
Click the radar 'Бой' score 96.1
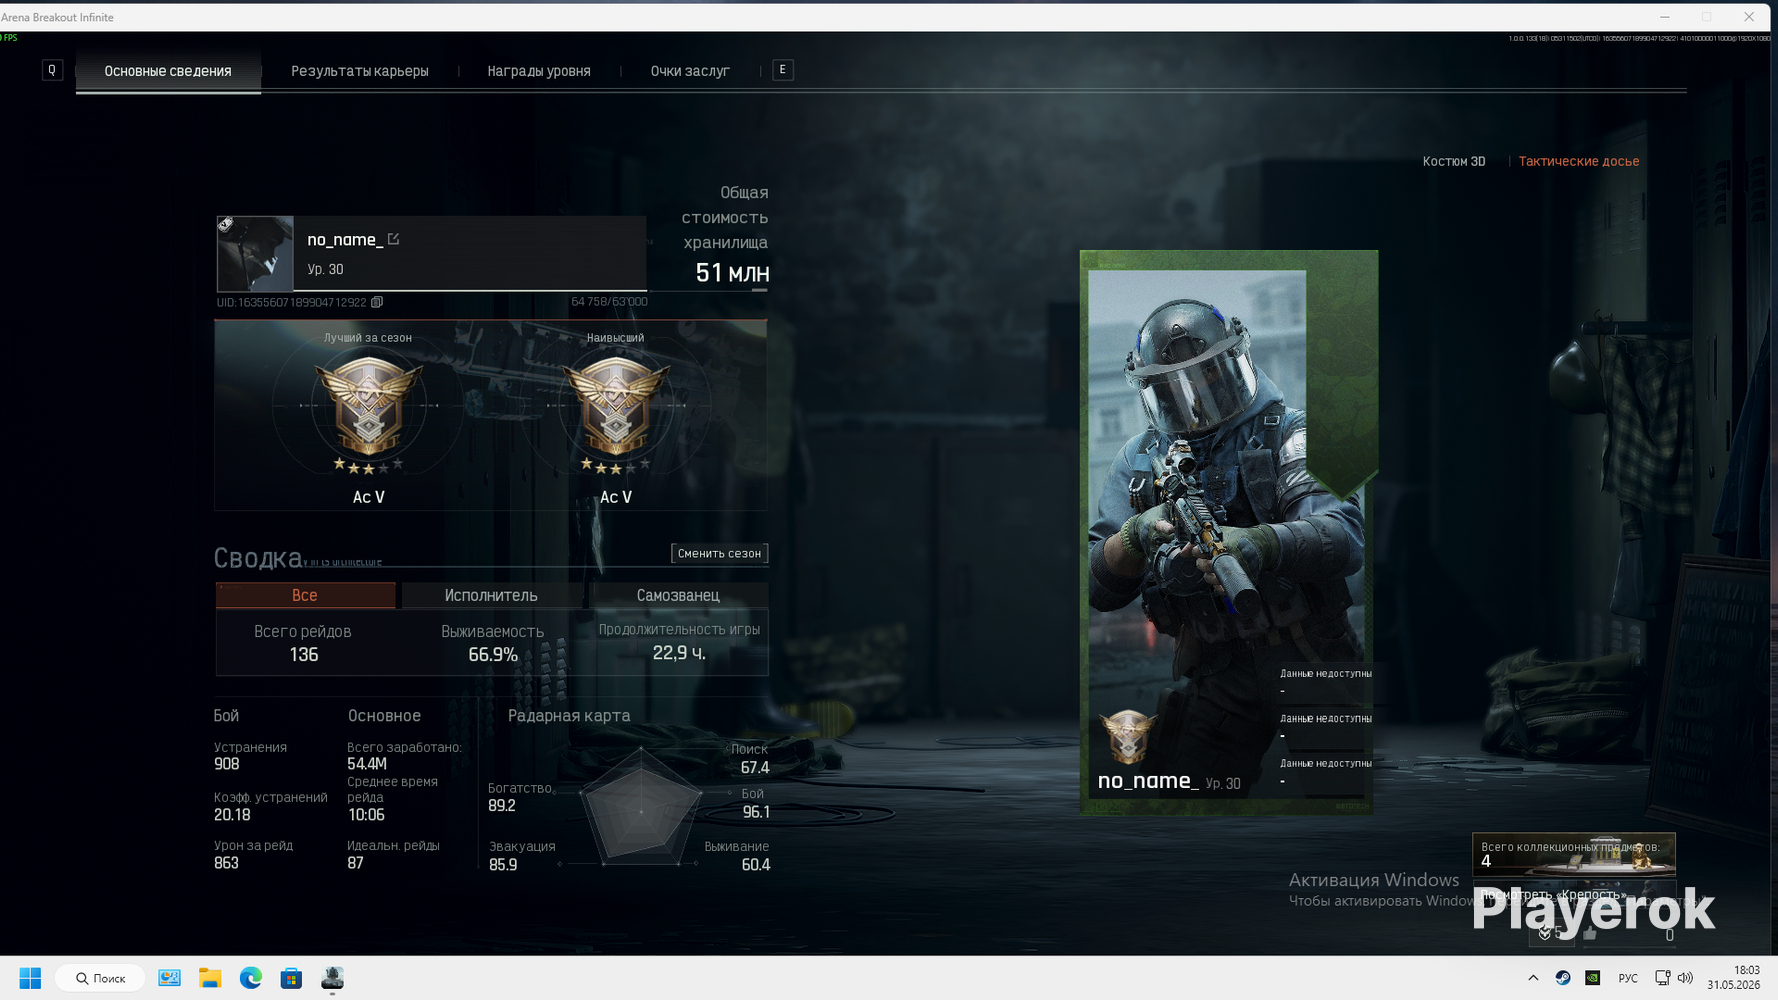756,812
